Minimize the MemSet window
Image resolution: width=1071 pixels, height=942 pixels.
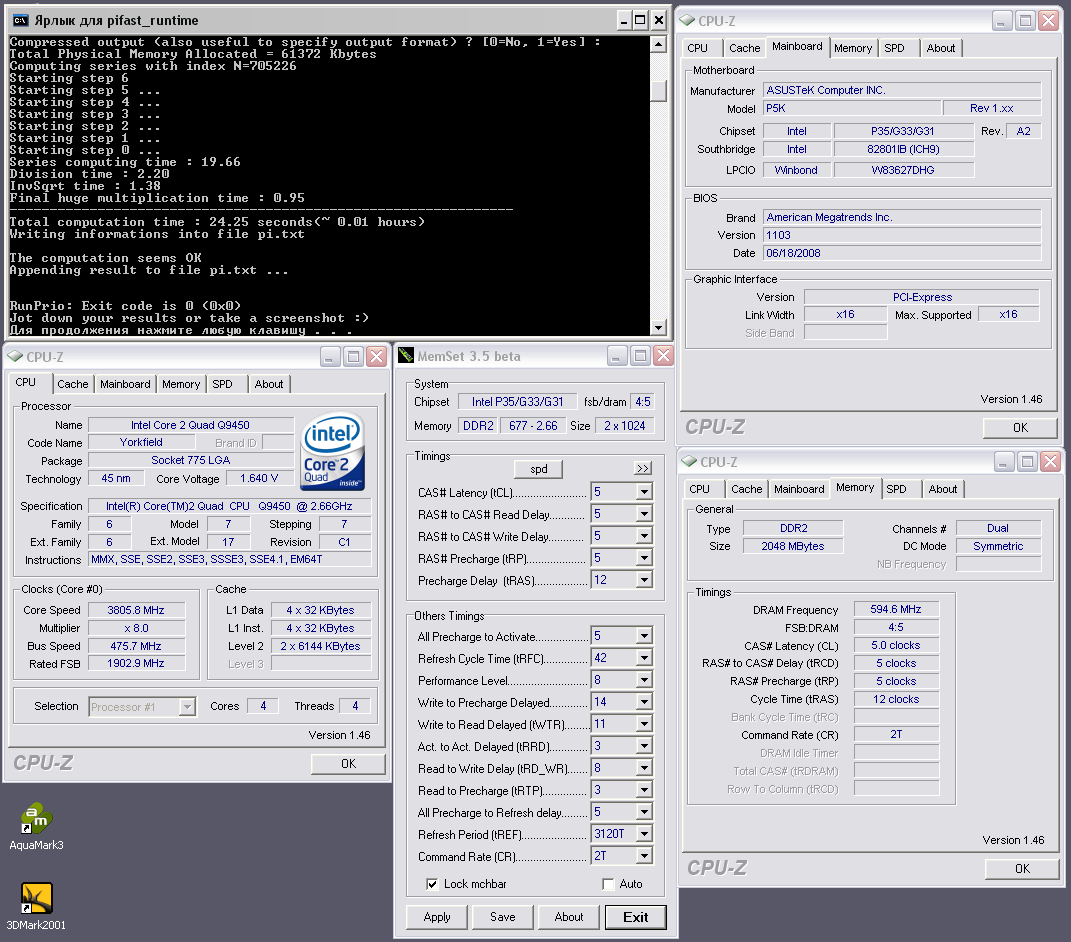[x=617, y=355]
